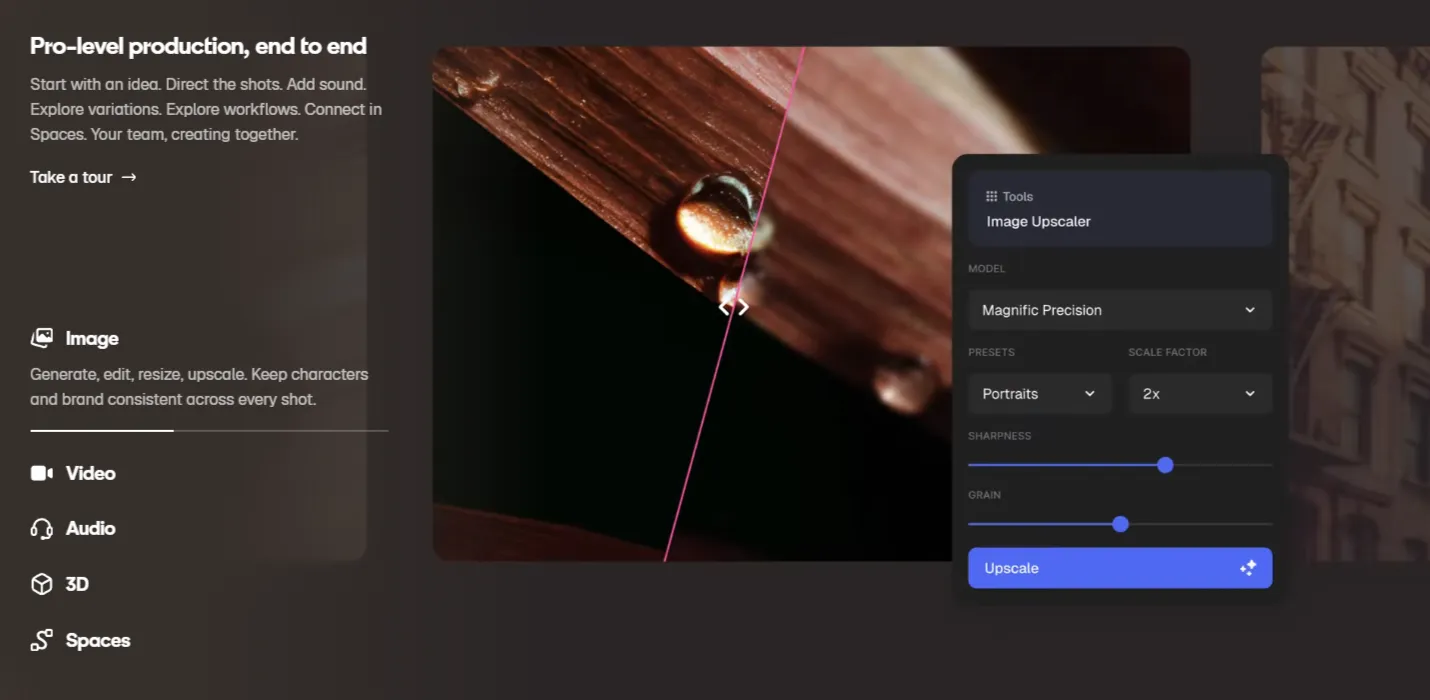Click the Grain slider handle
The height and width of the screenshot is (700, 1430).
coord(1120,524)
